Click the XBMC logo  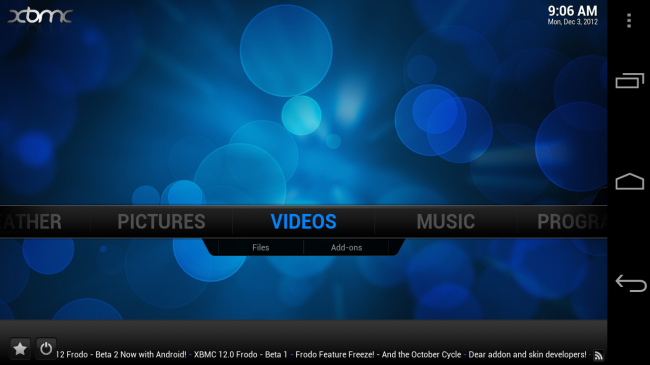click(40, 17)
